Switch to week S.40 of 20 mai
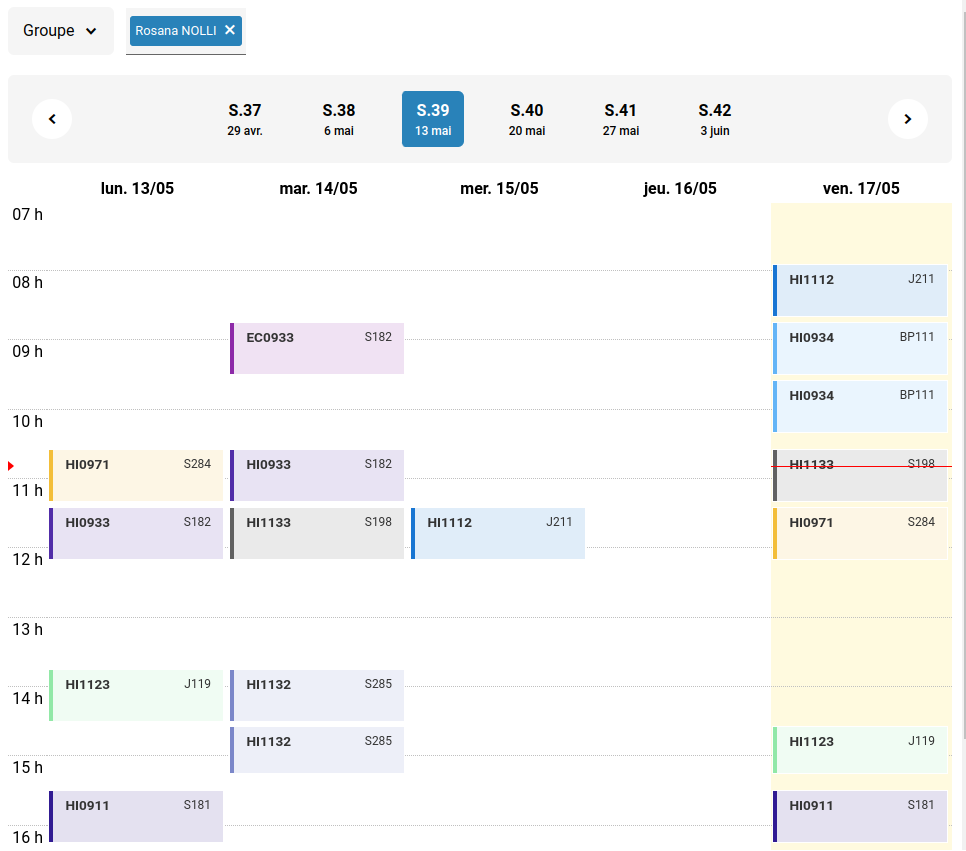This screenshot has height=851, width=966. point(527,119)
